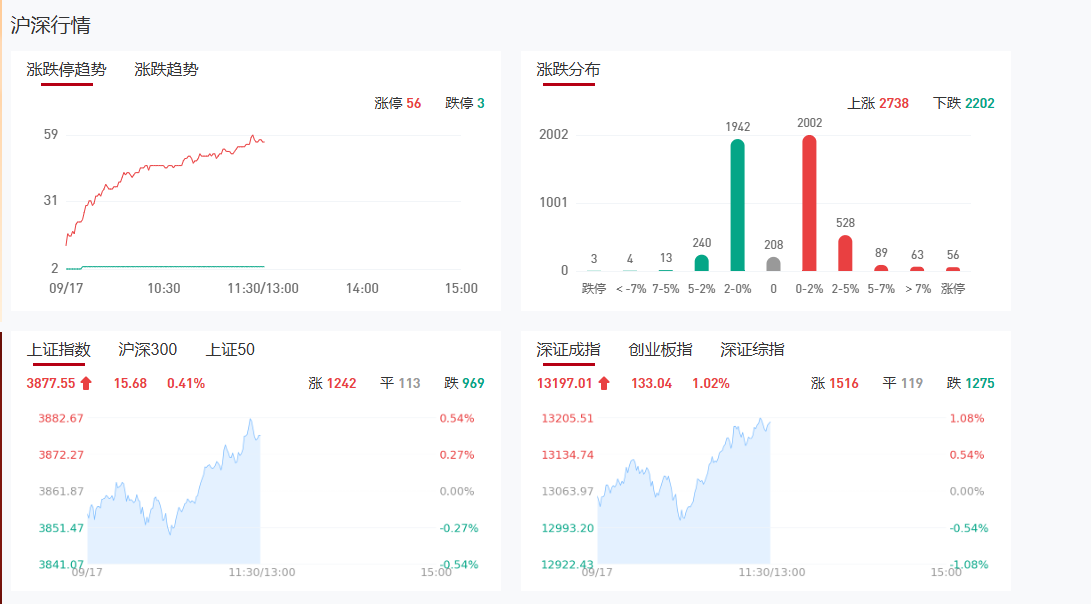The image size is (1091, 604).
Task: Click the green 5-2% bar showing 240
Action: click(x=701, y=263)
